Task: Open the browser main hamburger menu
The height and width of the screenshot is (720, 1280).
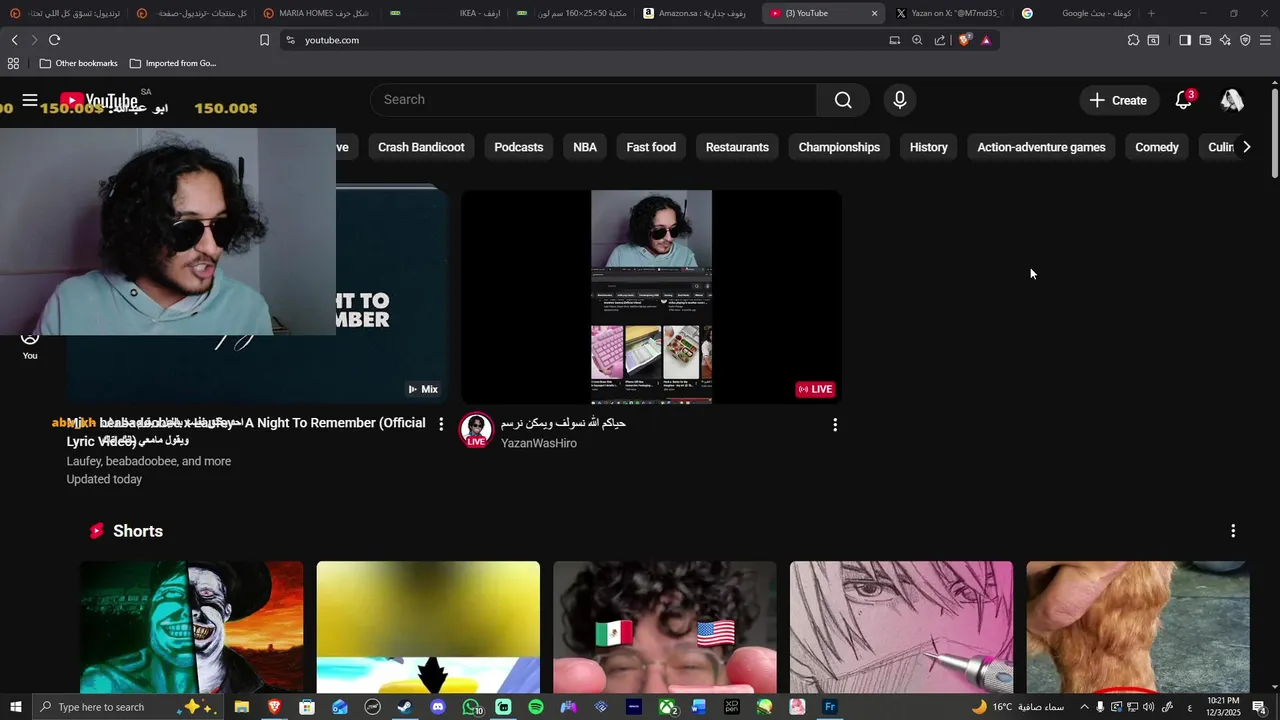Action: 1266,40
